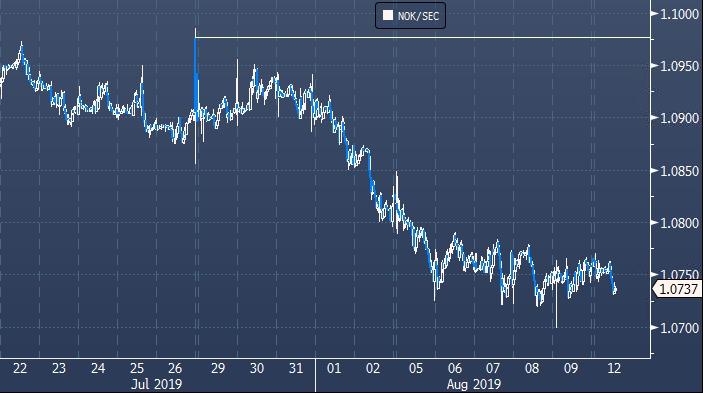The height and width of the screenshot is (393, 704).
Task: Click the horizontal white resistance line
Action: (422, 37)
